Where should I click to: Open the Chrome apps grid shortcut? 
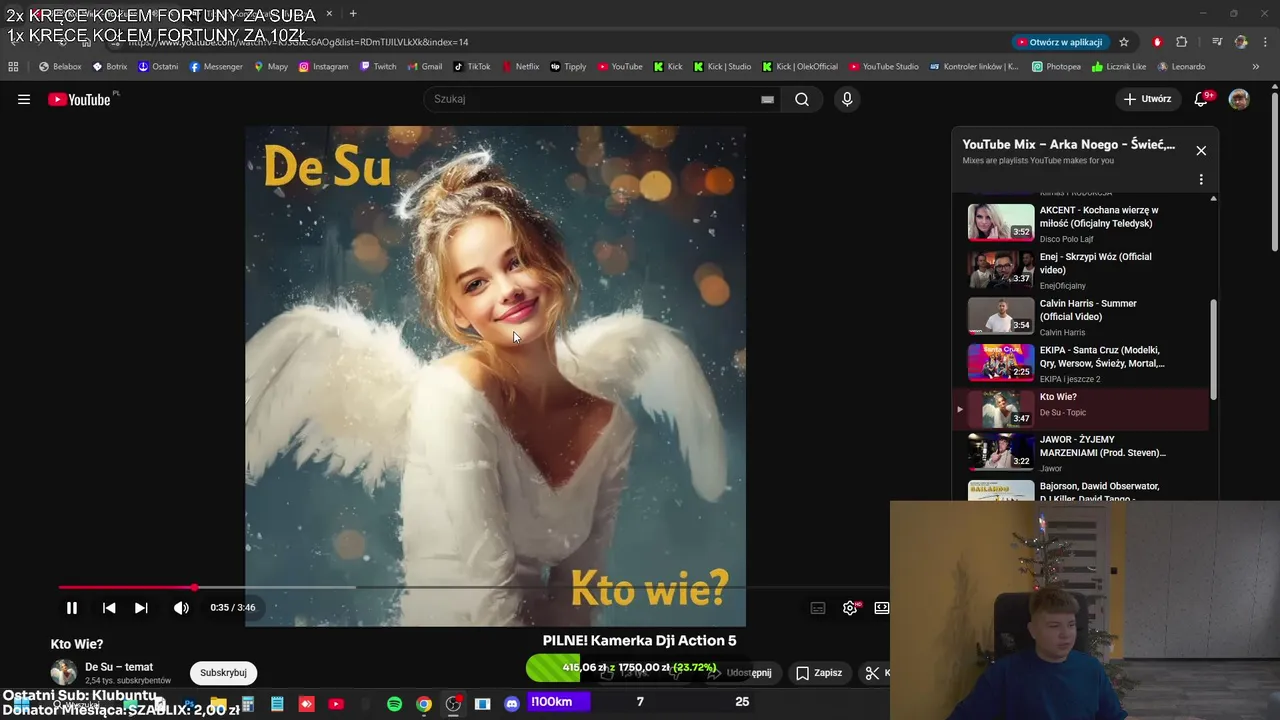click(13, 67)
